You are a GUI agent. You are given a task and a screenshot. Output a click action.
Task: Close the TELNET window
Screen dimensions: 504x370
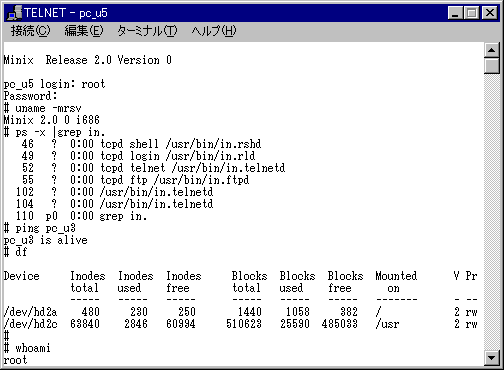[490, 13]
